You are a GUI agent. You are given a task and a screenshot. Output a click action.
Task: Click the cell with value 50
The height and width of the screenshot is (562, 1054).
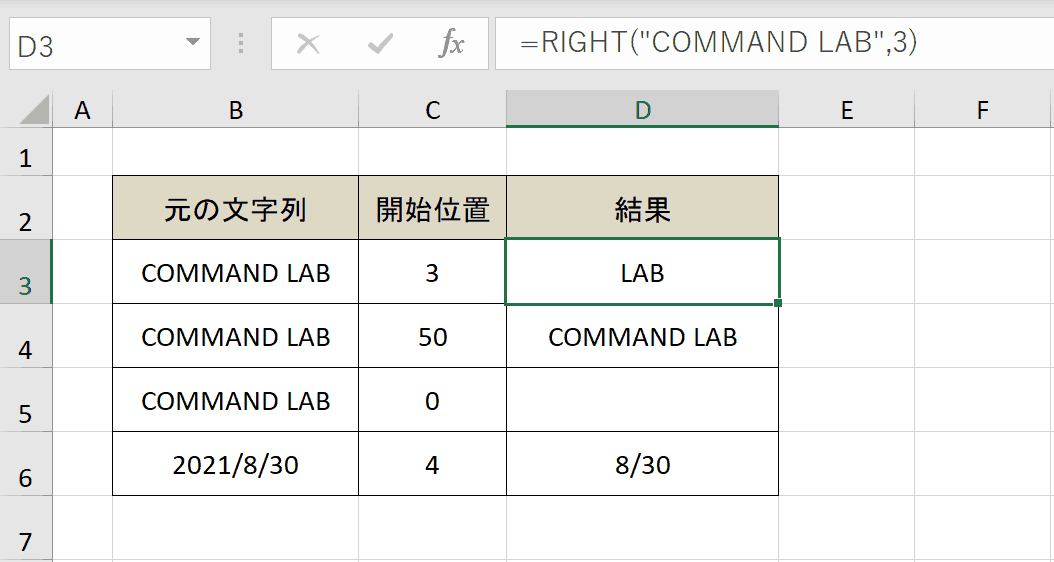432,336
